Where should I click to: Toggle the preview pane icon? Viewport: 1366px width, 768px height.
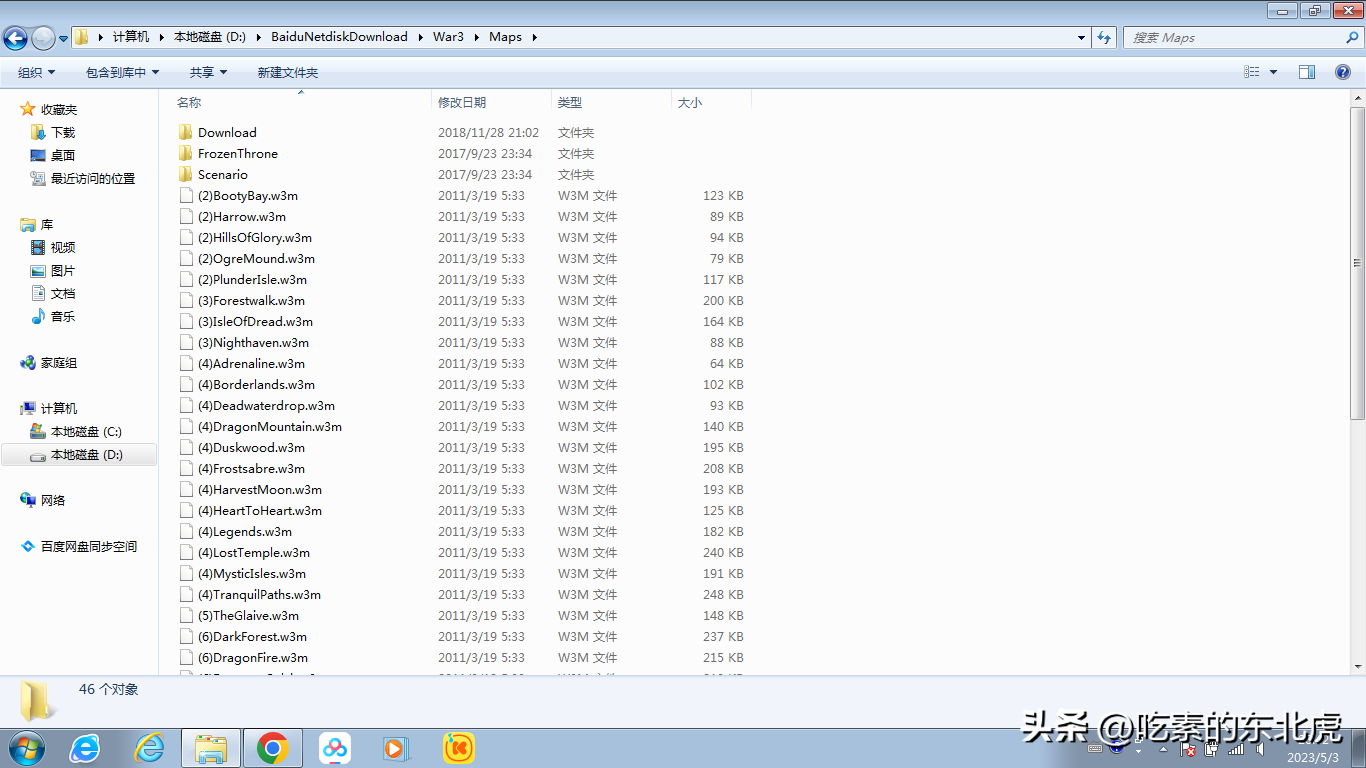click(x=1307, y=72)
